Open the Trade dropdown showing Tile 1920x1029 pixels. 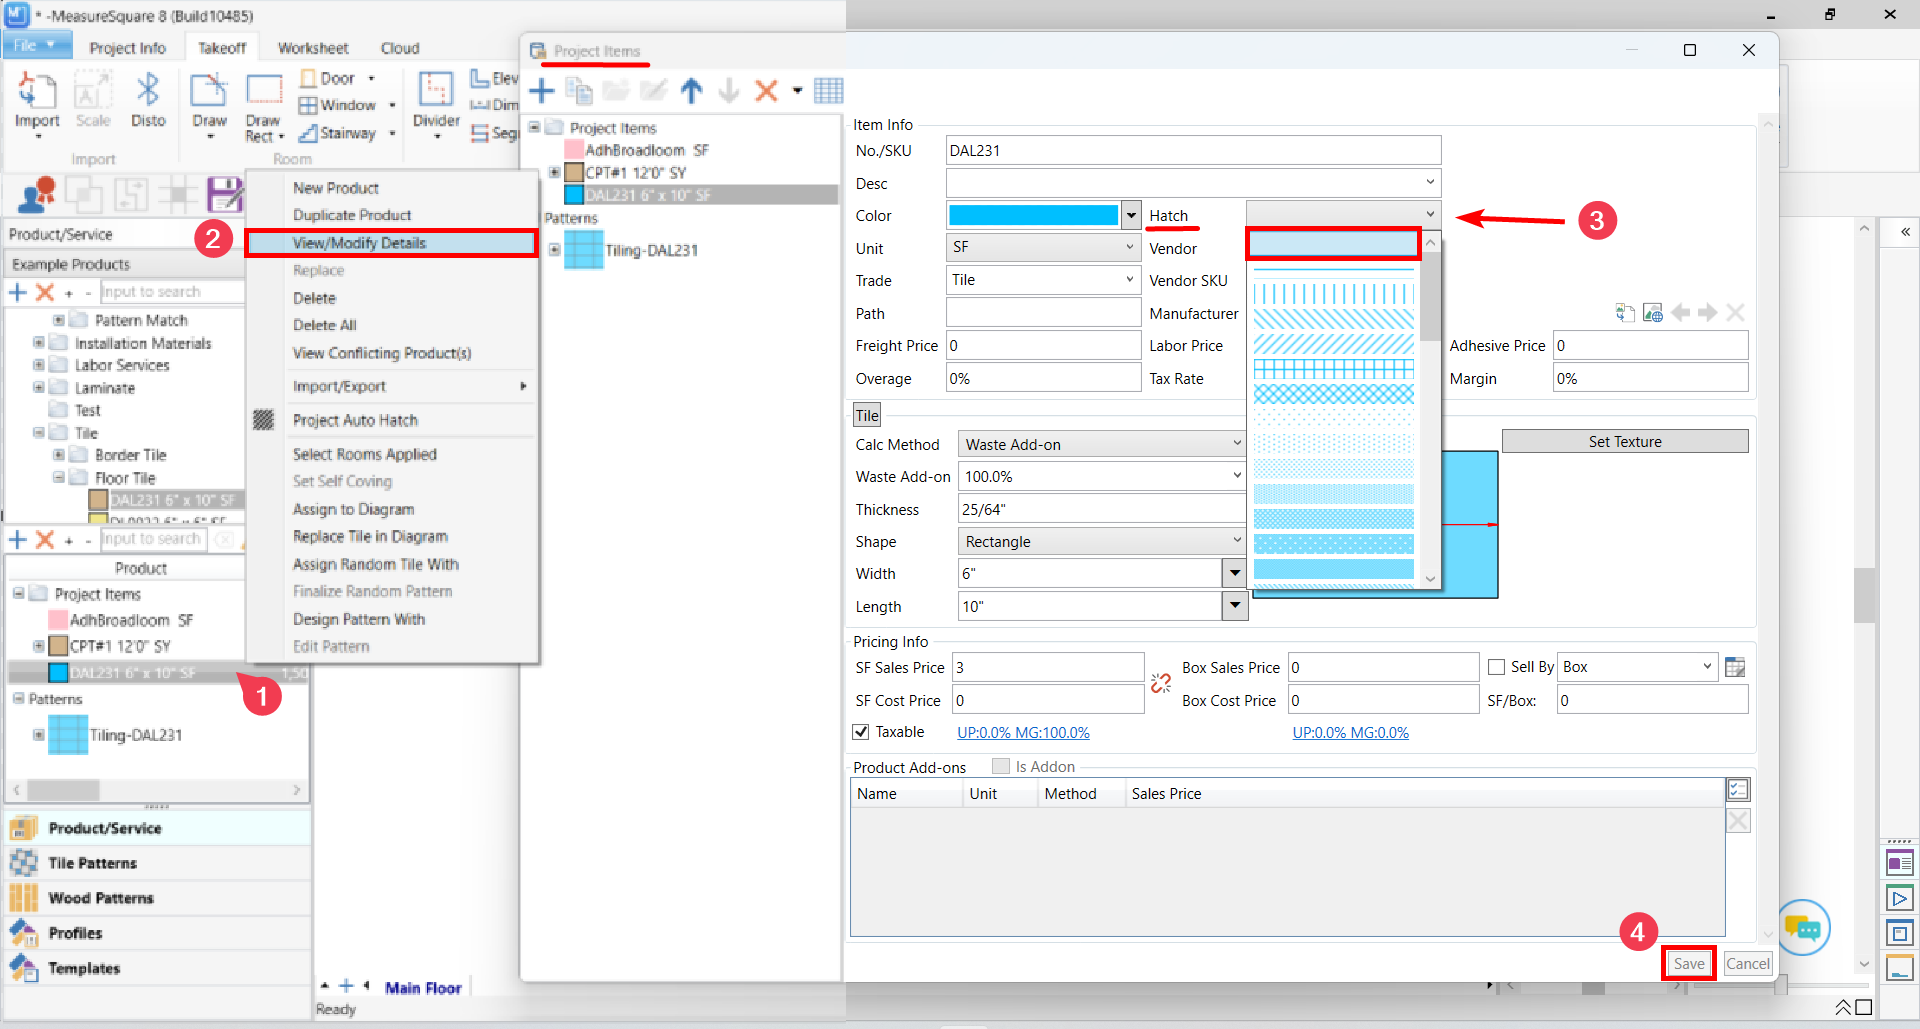[x=1043, y=280]
